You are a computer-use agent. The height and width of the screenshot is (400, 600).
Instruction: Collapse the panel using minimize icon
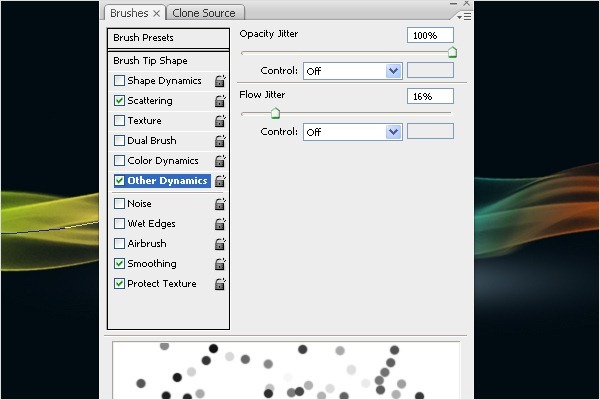tap(453, 3)
